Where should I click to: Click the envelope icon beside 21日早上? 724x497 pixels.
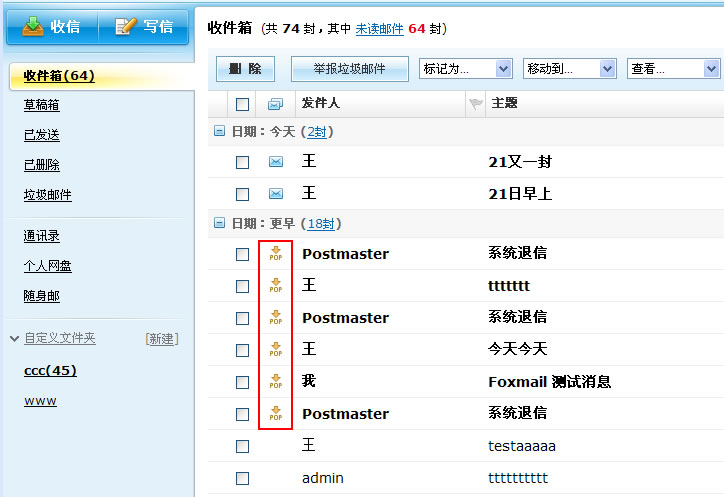click(x=275, y=194)
